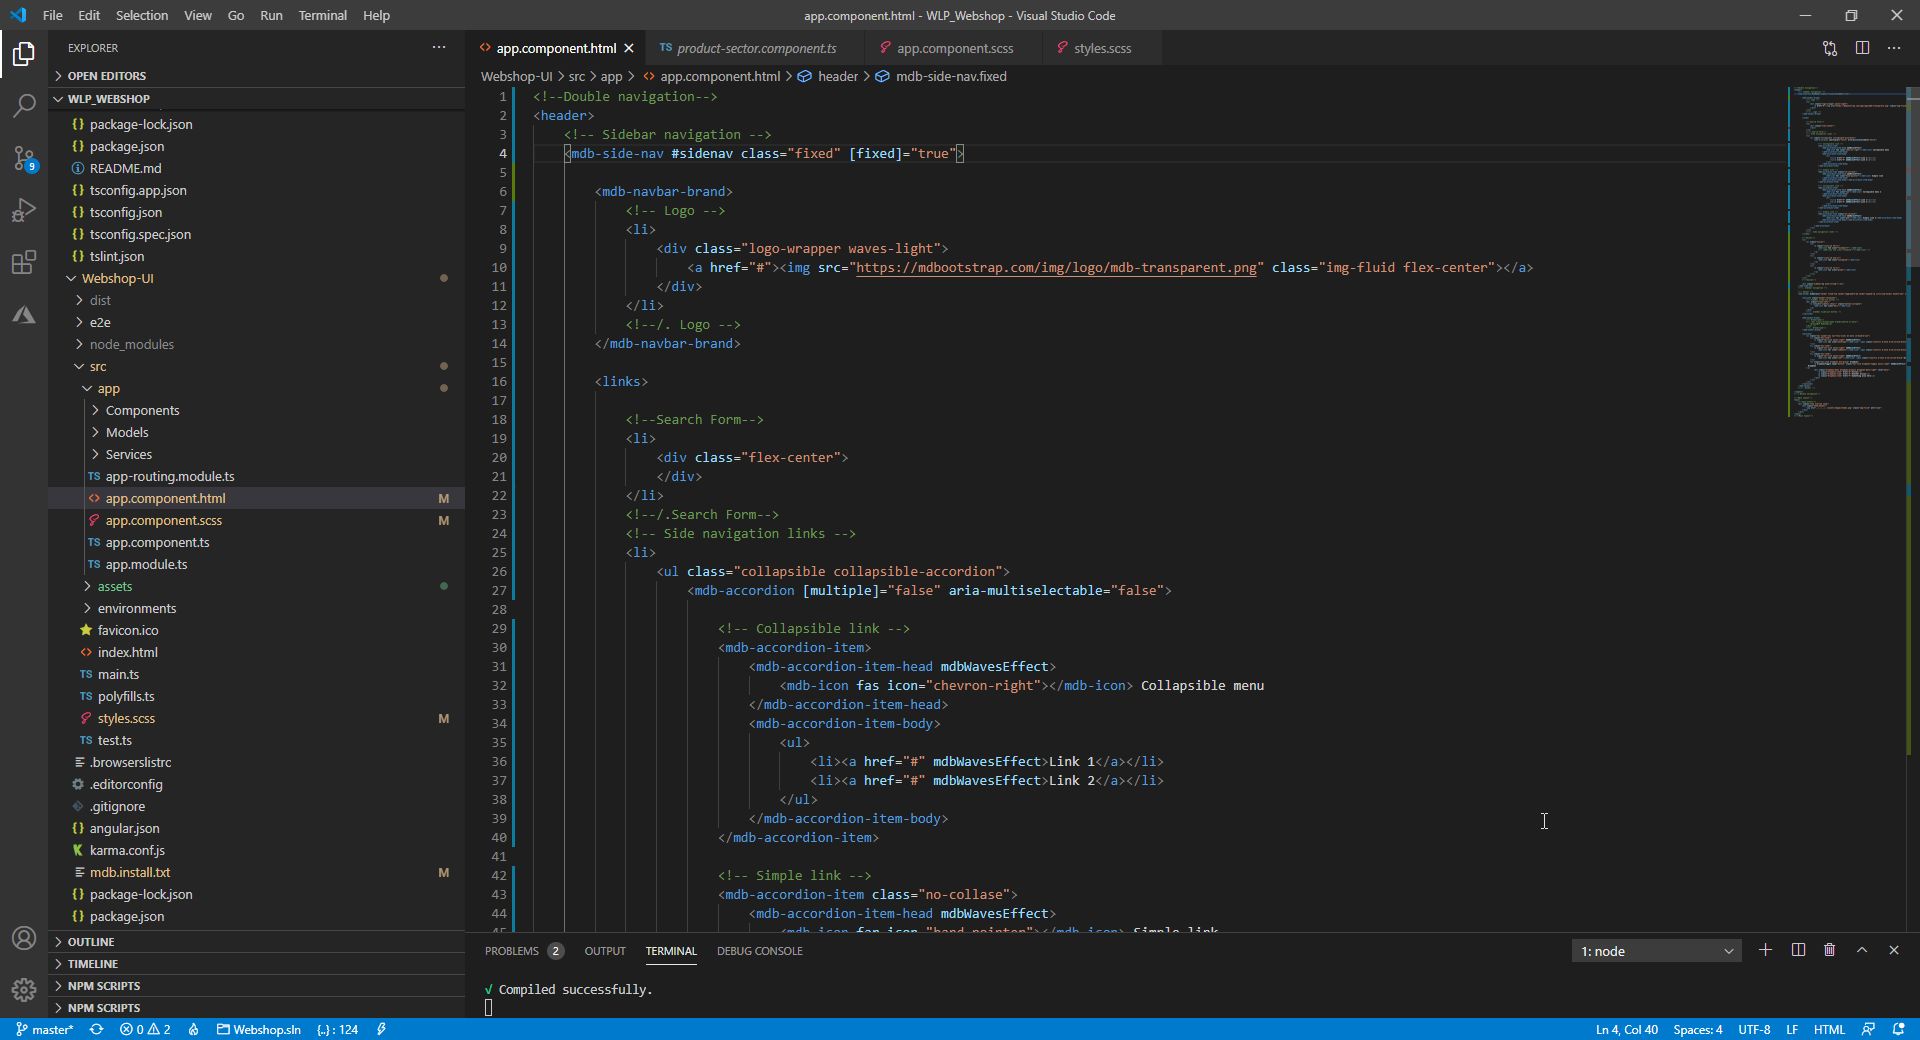This screenshot has height=1040, width=1920.
Task: Open Source Control view with 9 changes
Action: pos(24,158)
